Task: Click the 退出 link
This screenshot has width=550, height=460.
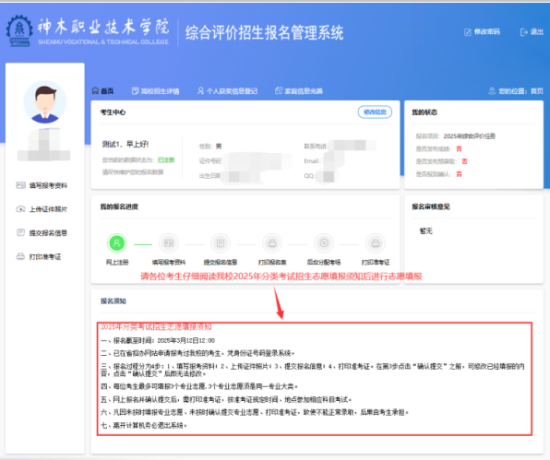Action: coord(532,32)
